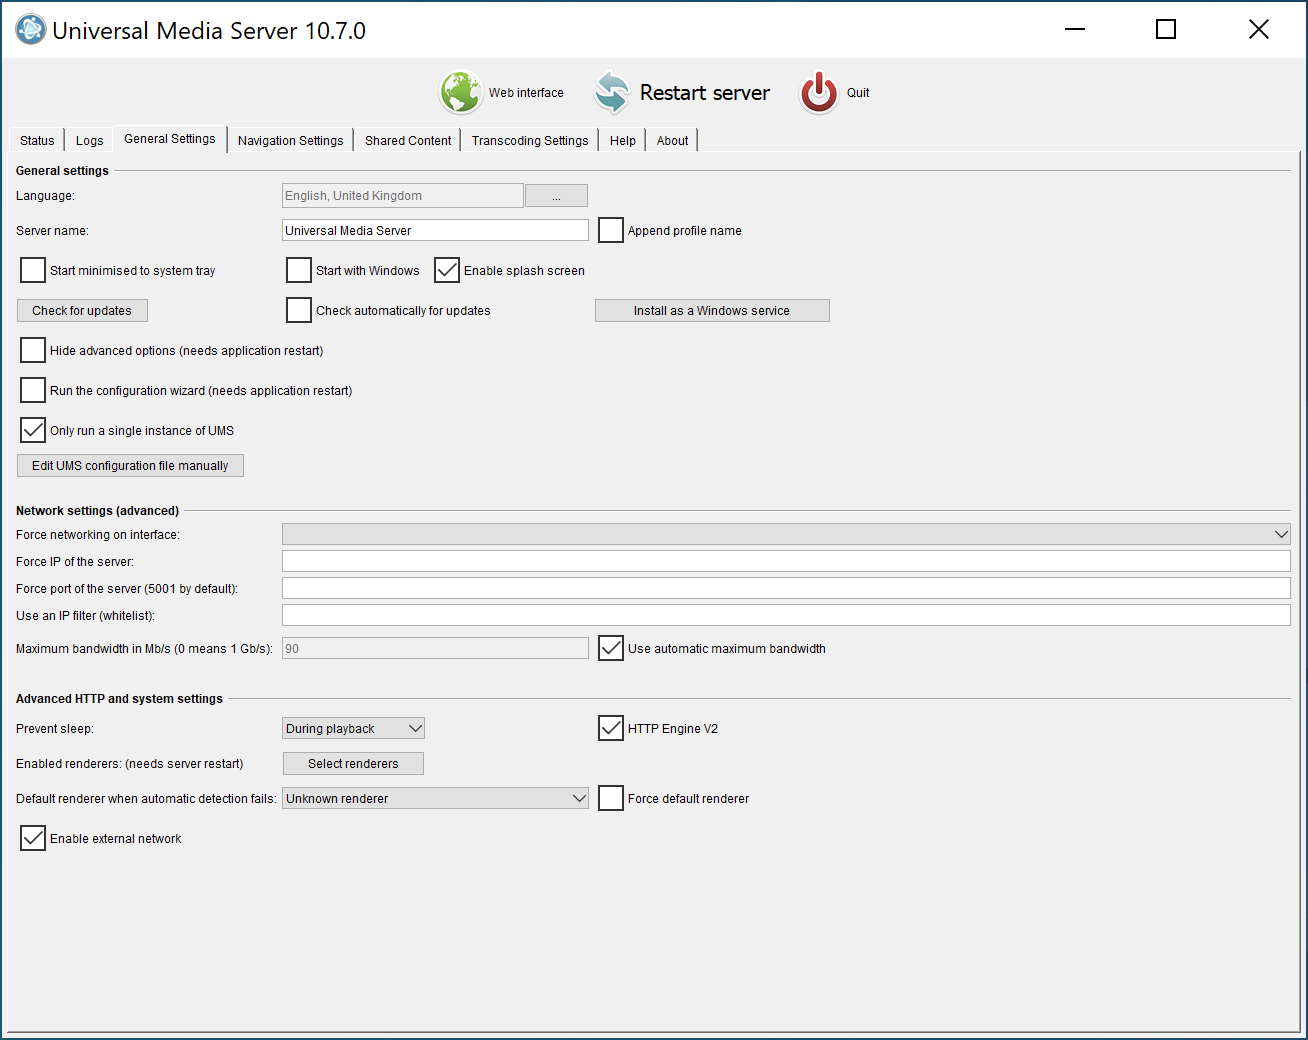Click the Advanced HTTP and system settings heading
Viewport: 1308px width, 1040px height.
[x=119, y=698]
